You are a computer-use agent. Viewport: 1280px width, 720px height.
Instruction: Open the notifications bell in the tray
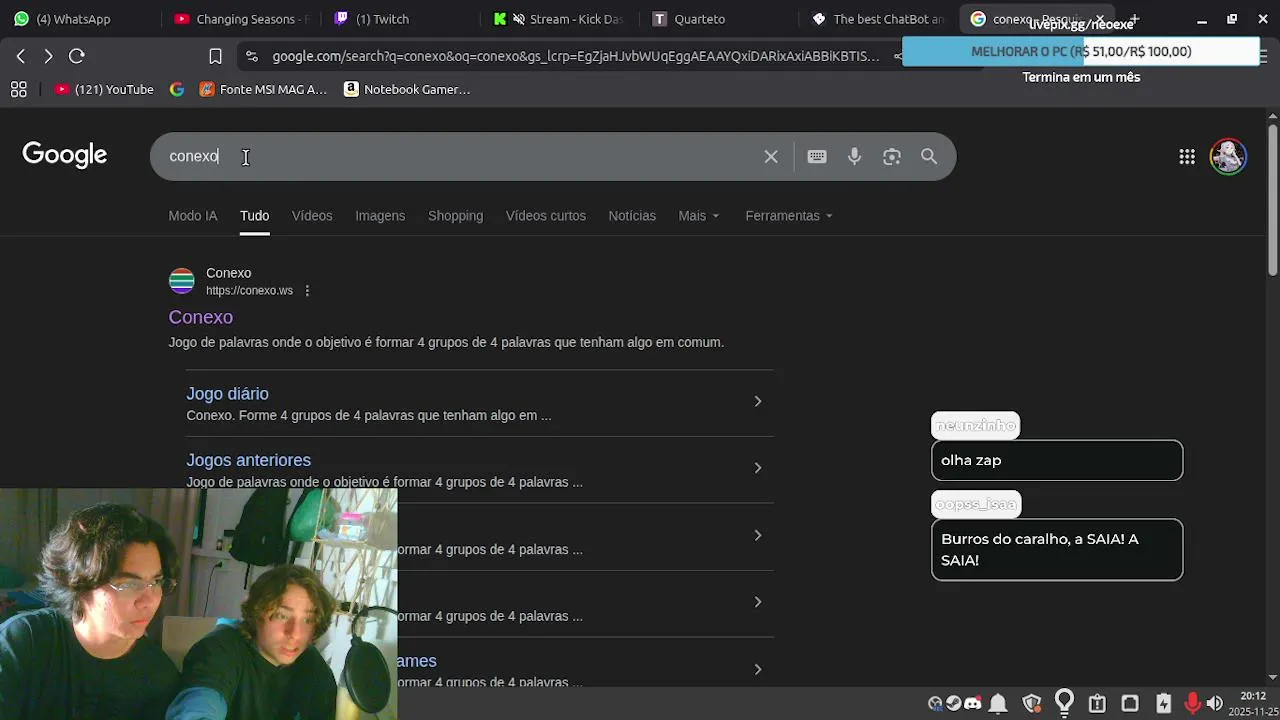(x=998, y=703)
